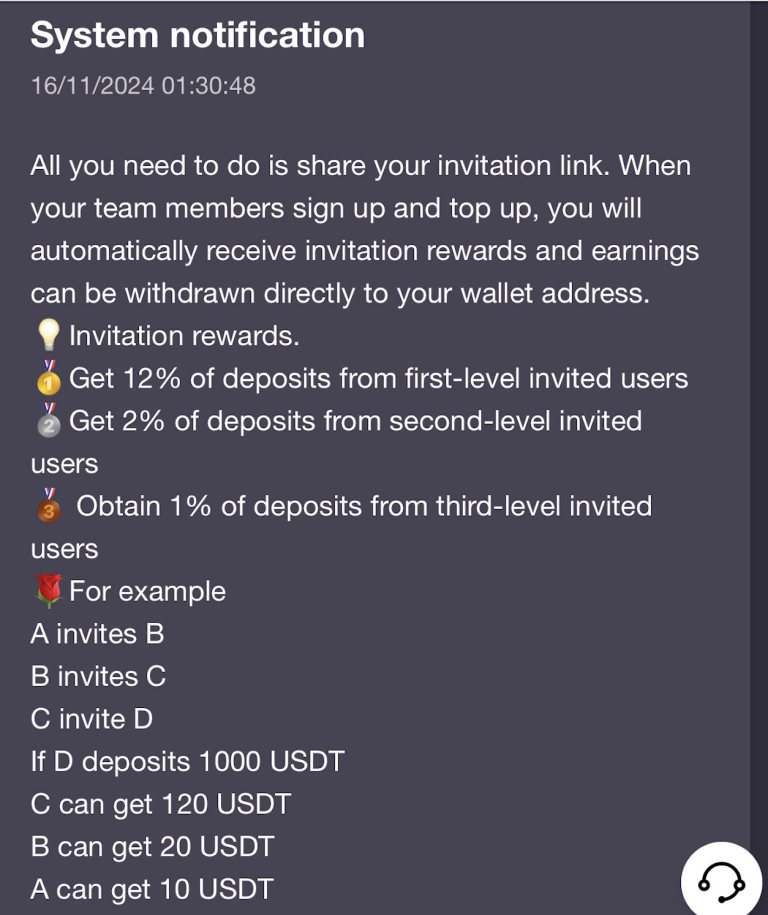Click the 16/11/2024 01:30:48 timestamp
Screen dimensions: 768x915
tap(143, 85)
